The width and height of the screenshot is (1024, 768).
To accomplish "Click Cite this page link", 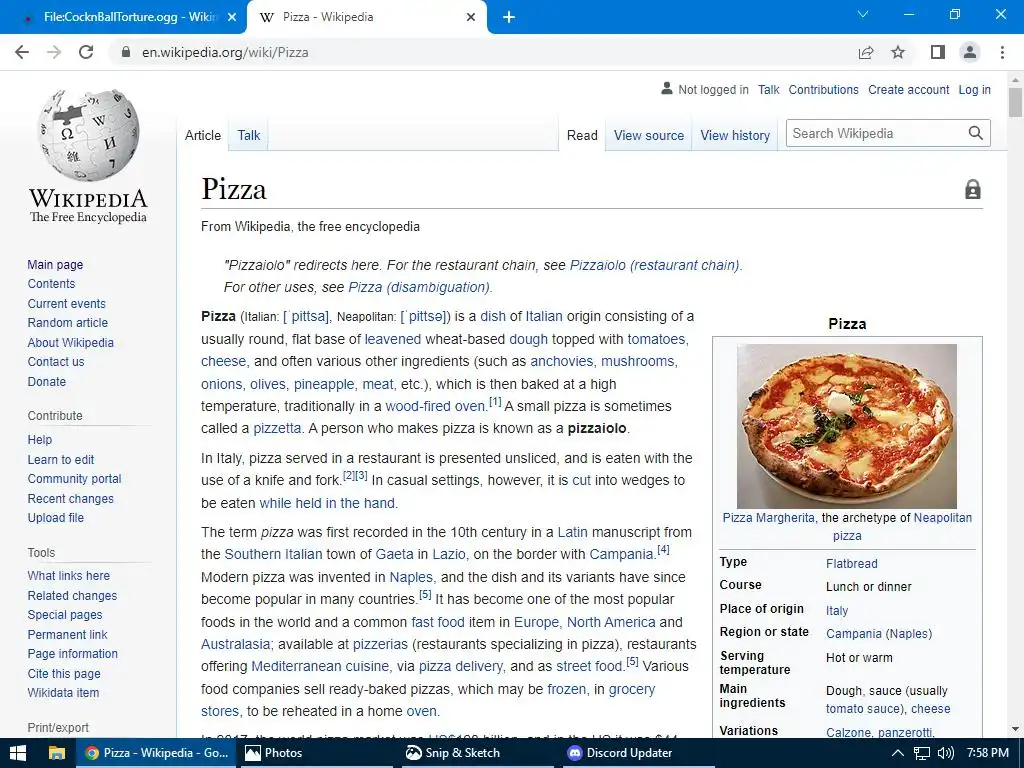I will (64, 673).
